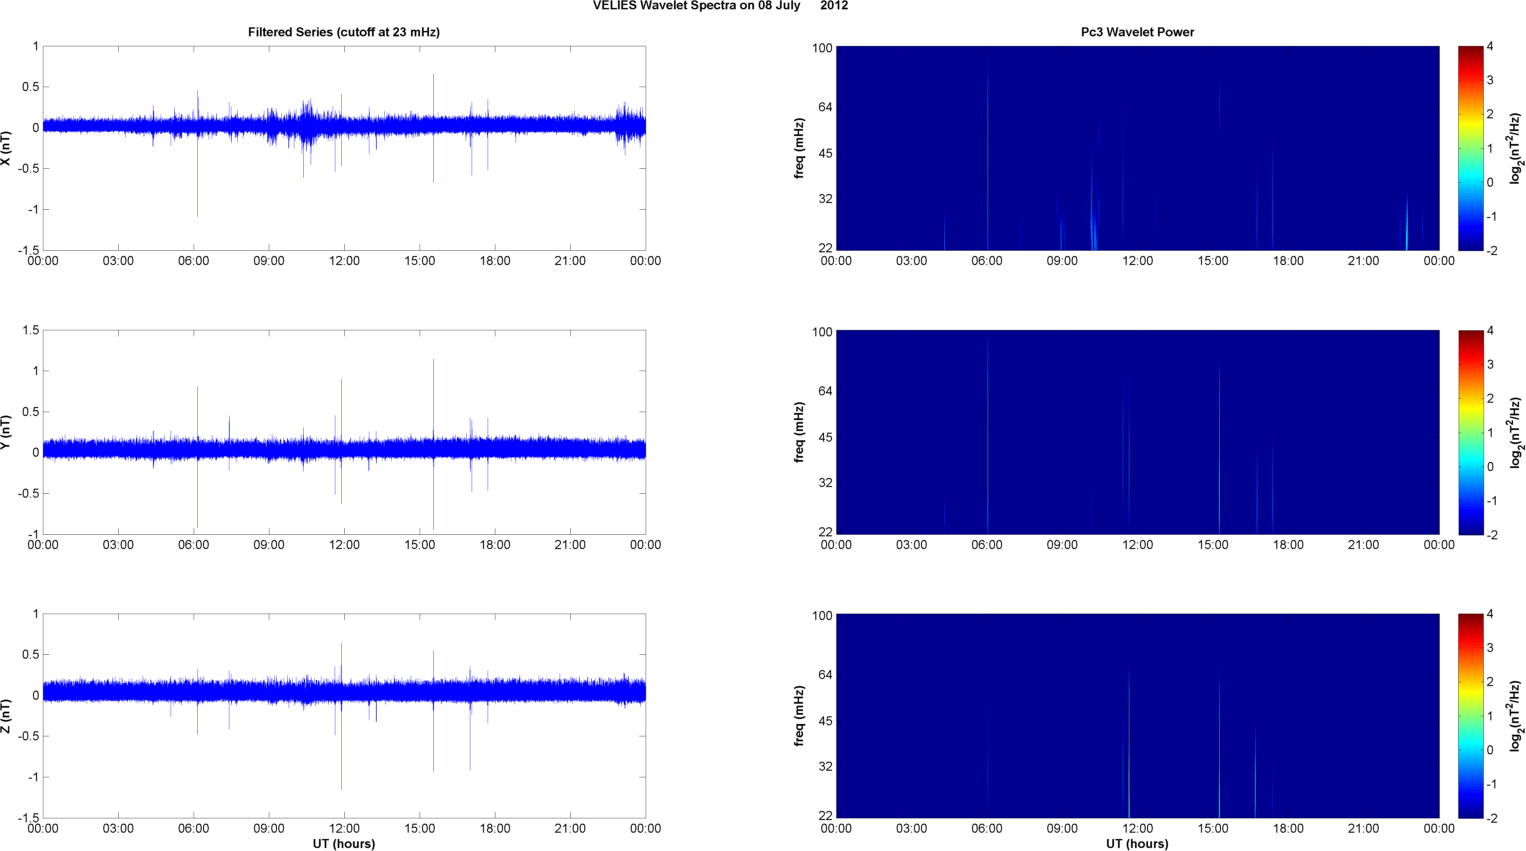Image resolution: width=1526 pixels, height=851 pixels.
Task: Click the '21:00' time tick of bottom wavelet plot
Action: (x=1364, y=828)
